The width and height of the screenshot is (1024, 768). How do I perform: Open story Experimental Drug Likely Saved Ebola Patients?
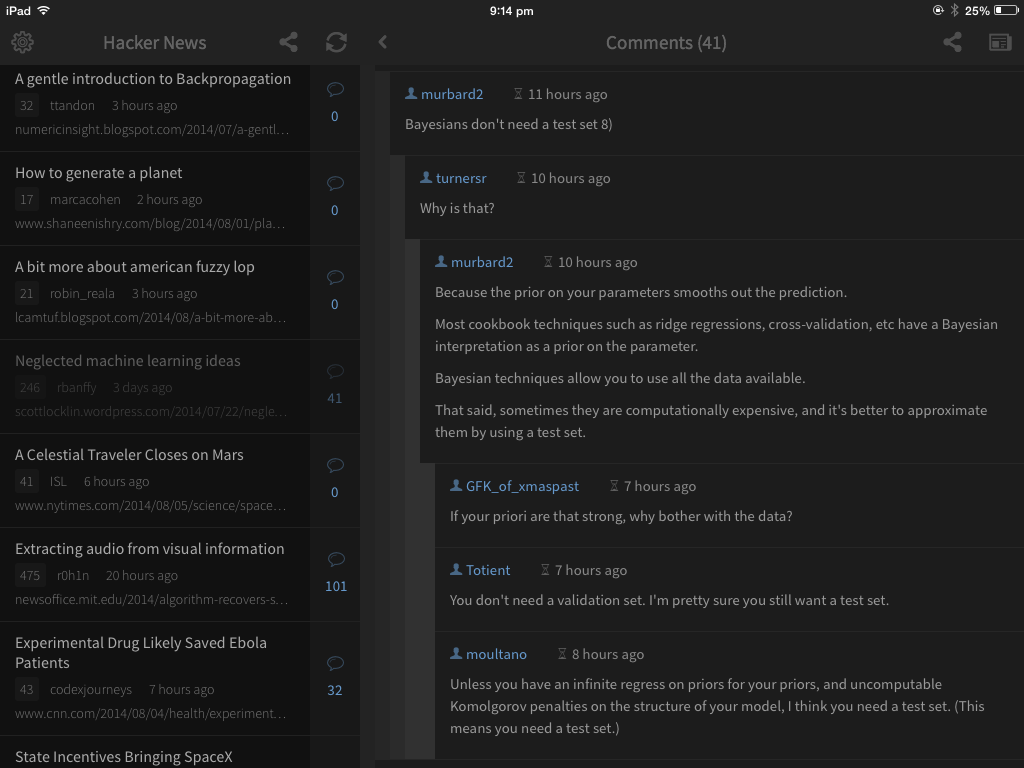point(140,653)
